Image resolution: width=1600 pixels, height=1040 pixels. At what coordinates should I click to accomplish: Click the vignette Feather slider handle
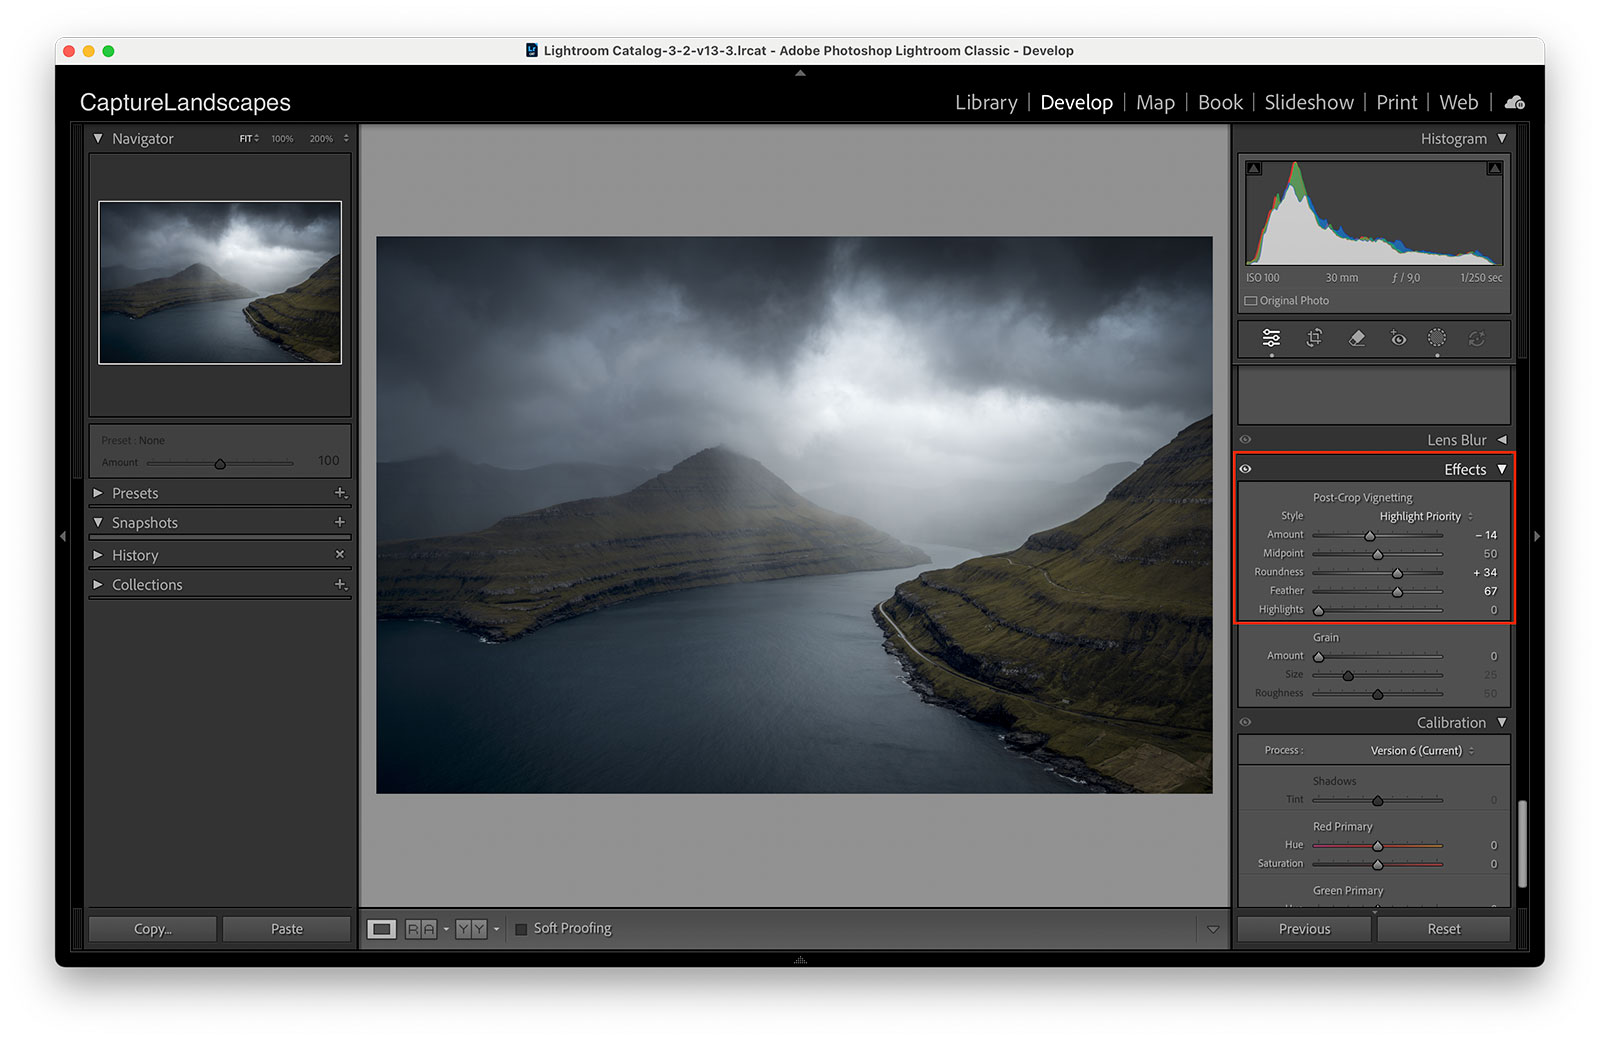pyautogui.click(x=1397, y=592)
